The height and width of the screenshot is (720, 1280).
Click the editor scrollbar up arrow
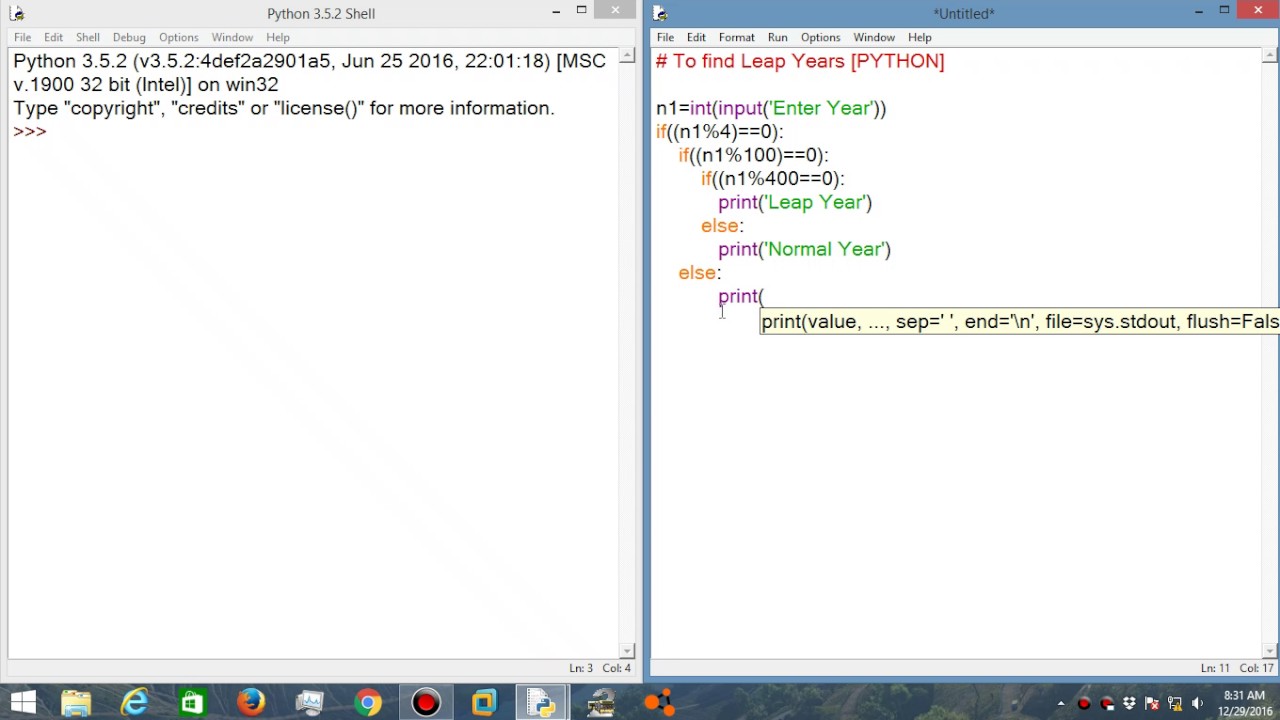click(1269, 57)
